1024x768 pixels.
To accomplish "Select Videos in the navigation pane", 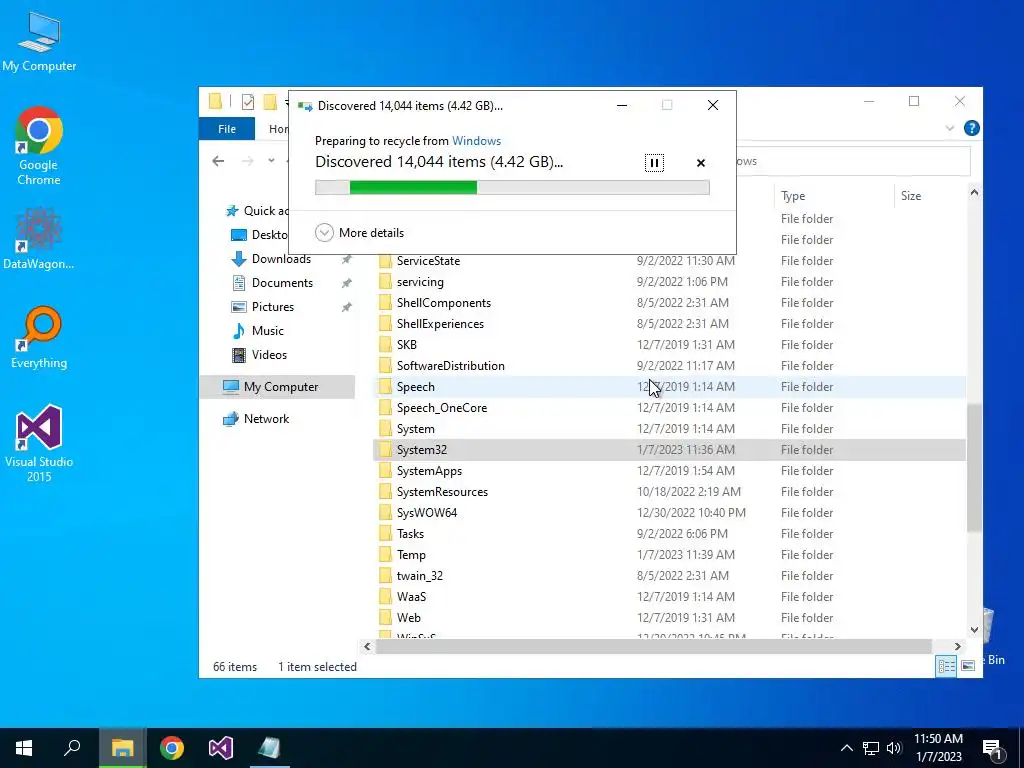I will 269,355.
